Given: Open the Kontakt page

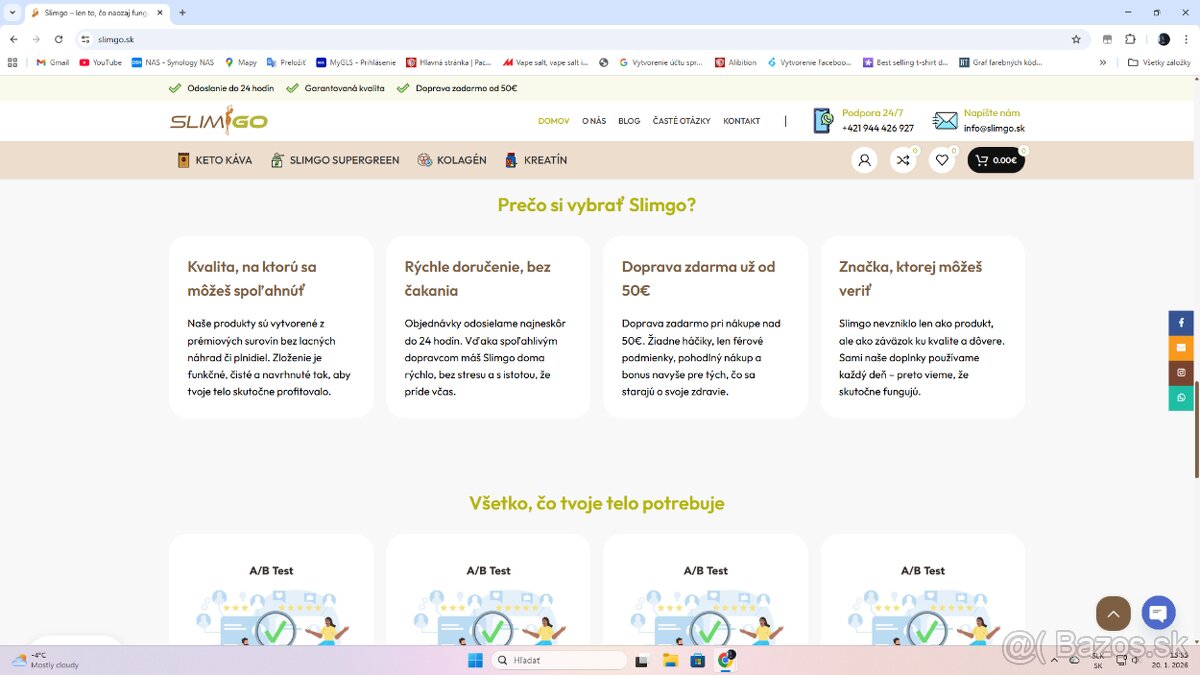Looking at the screenshot, I should [x=742, y=121].
